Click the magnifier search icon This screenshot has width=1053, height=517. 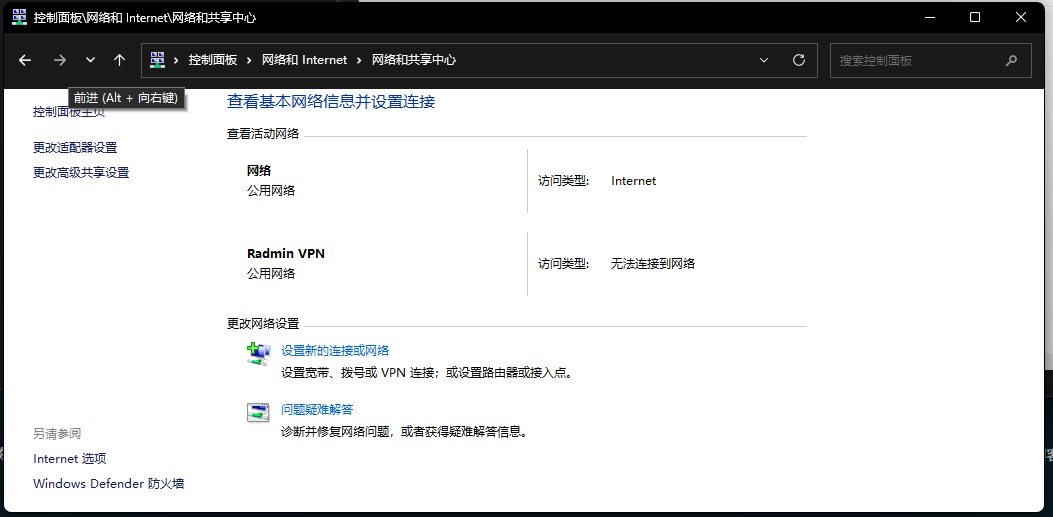pyautogui.click(x=1011, y=60)
